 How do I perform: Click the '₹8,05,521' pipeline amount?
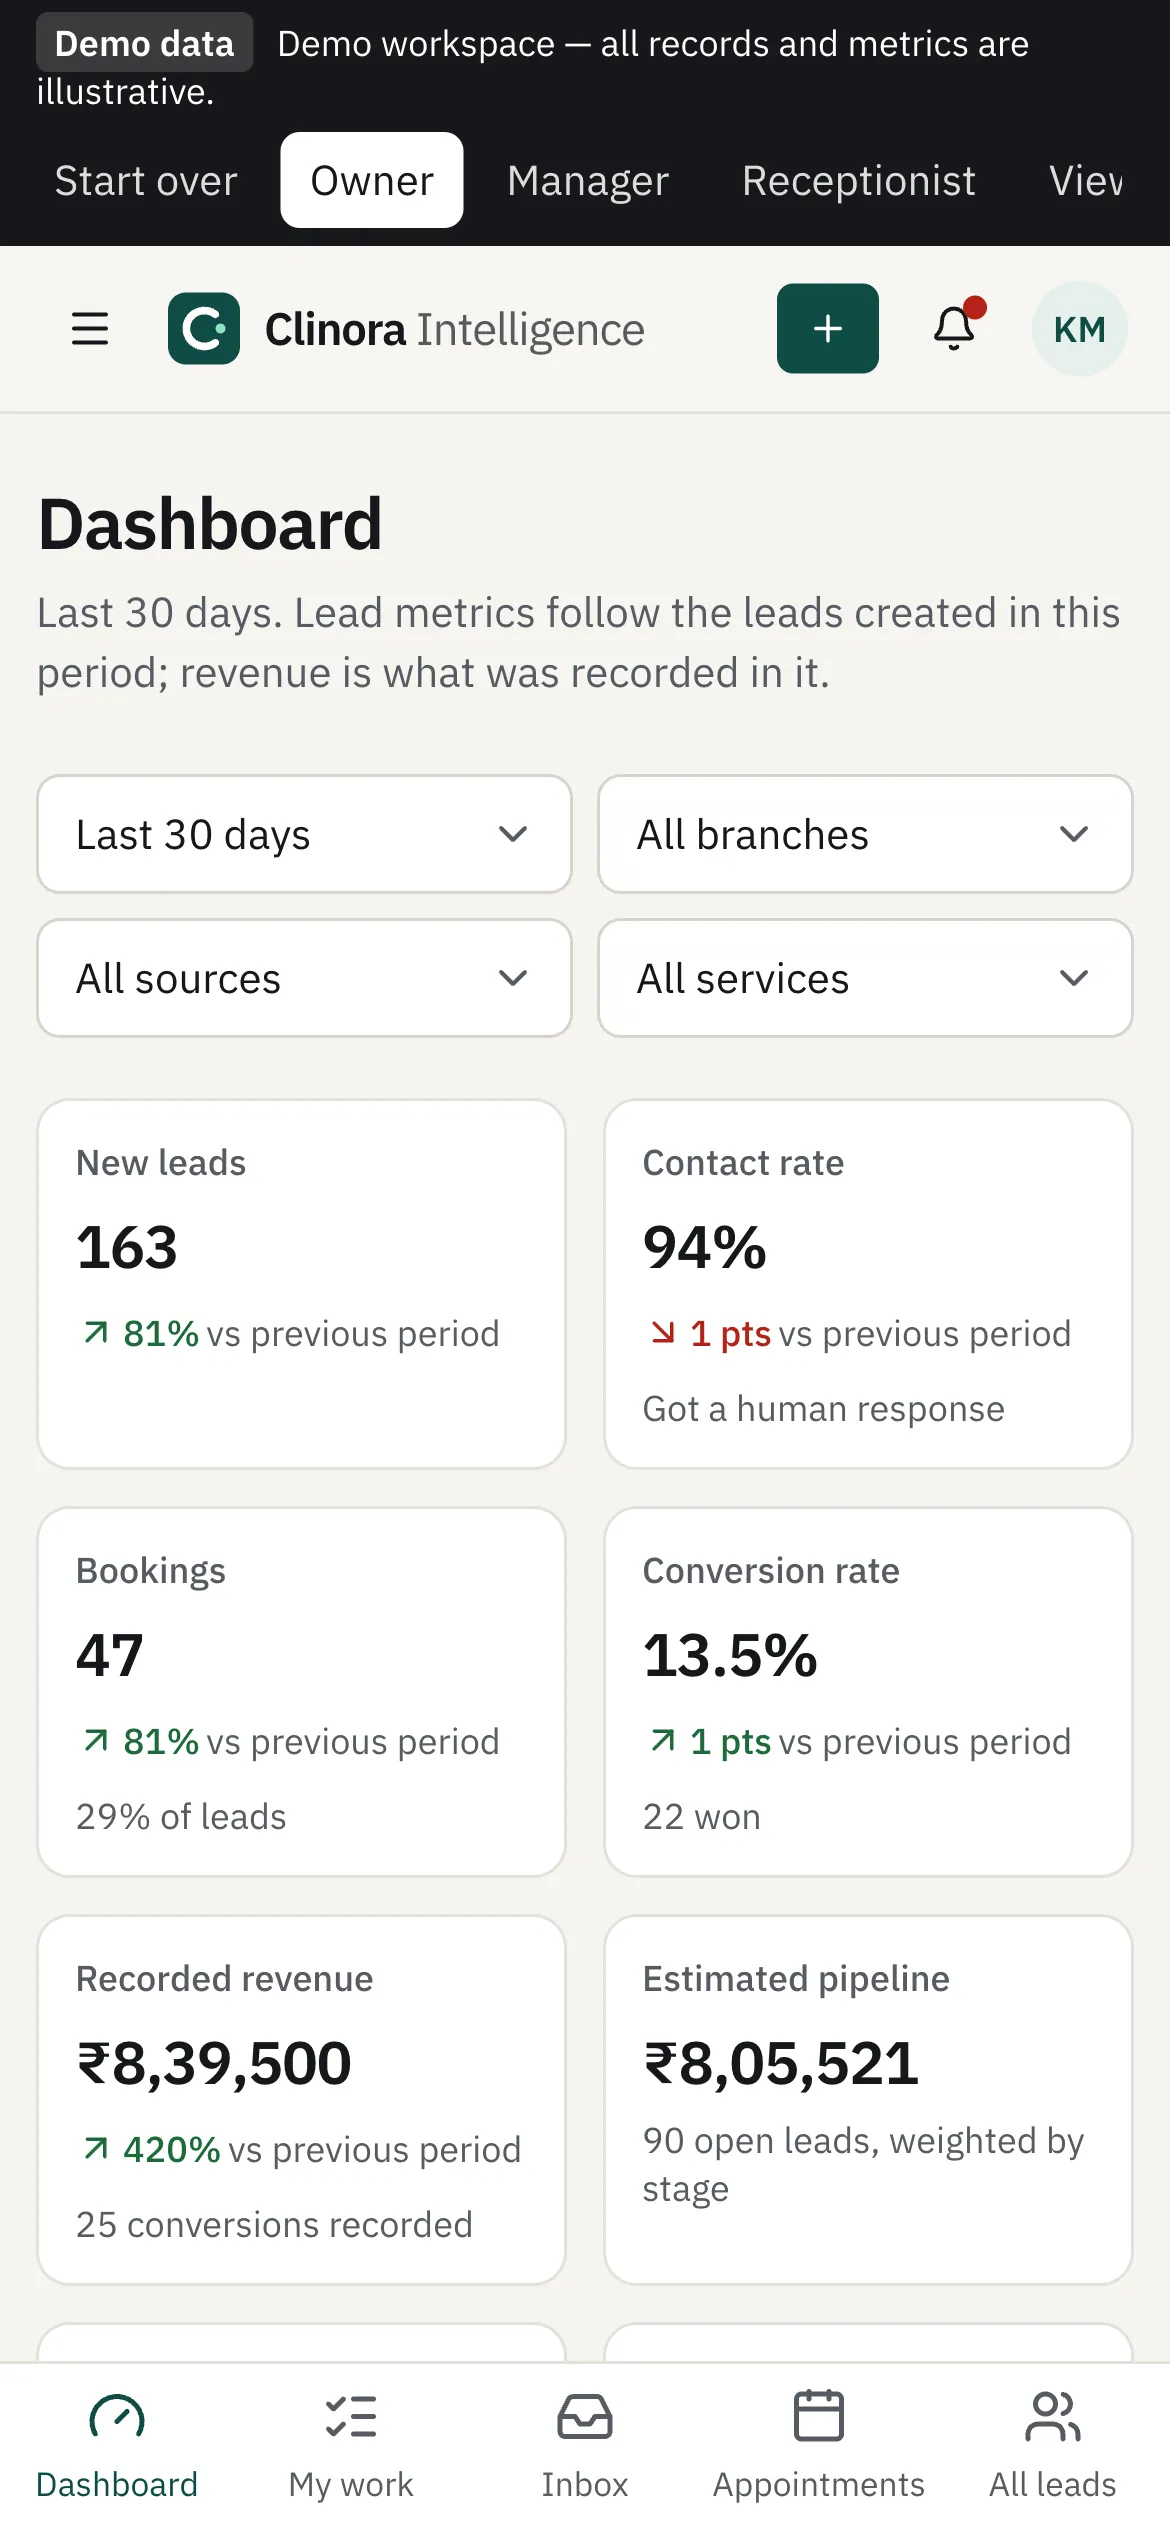point(781,2062)
